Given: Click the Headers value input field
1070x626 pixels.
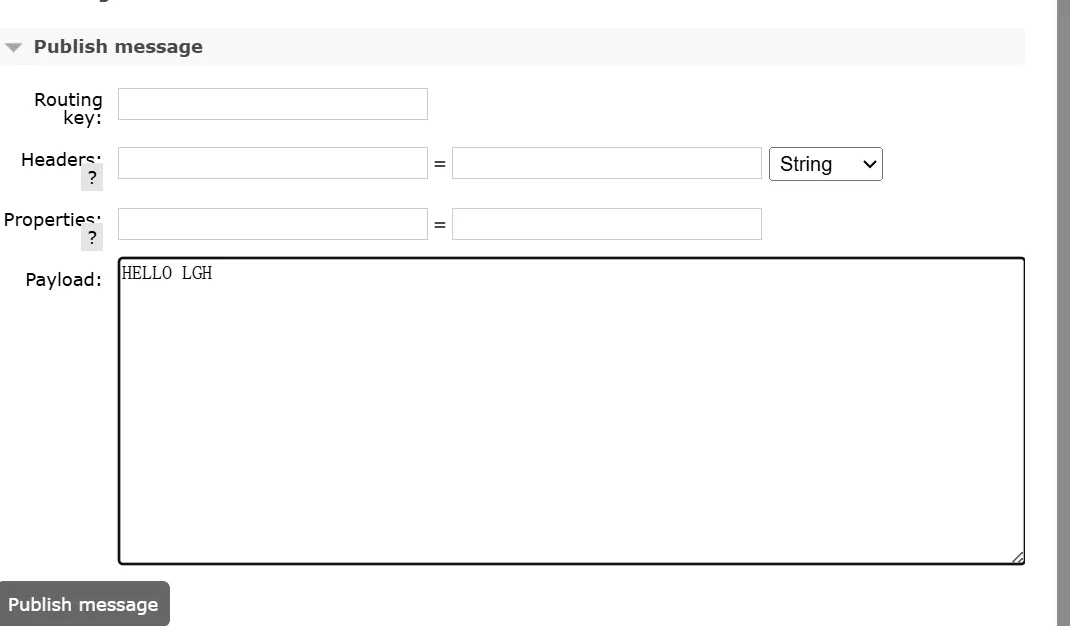Looking at the screenshot, I should coord(606,163).
